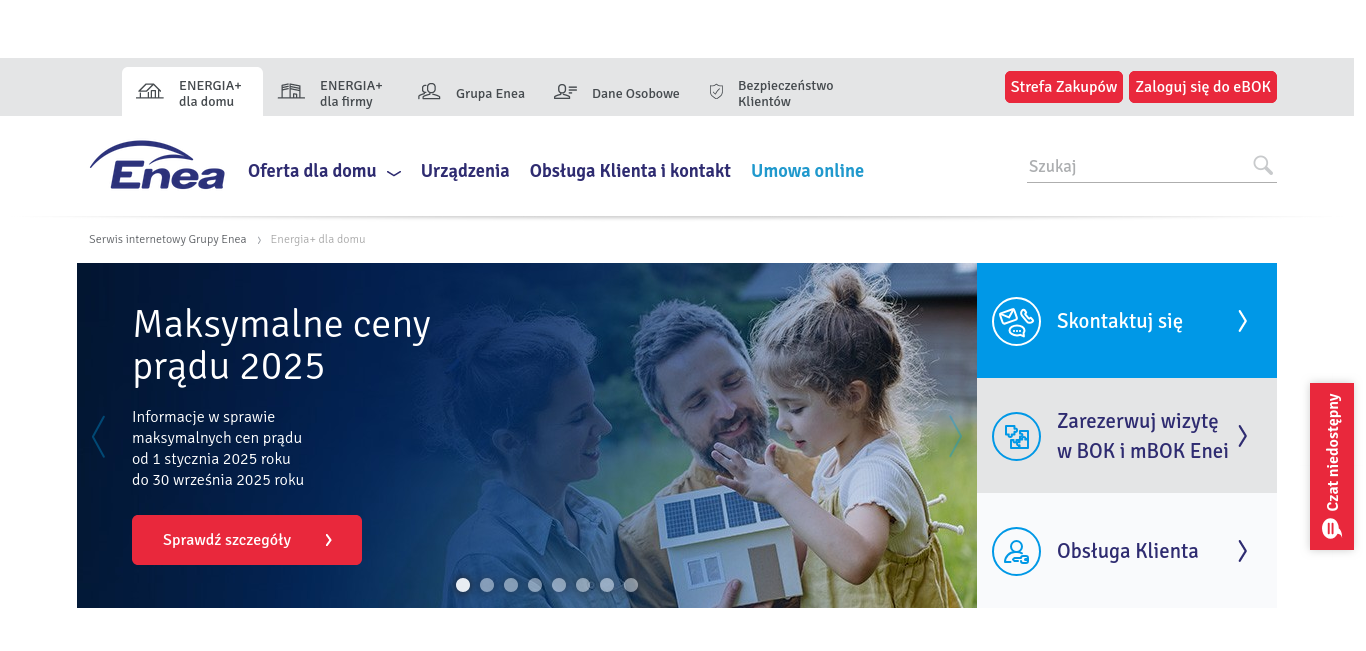
Task: Select the fourth carousel slide dot
Action: 535,585
